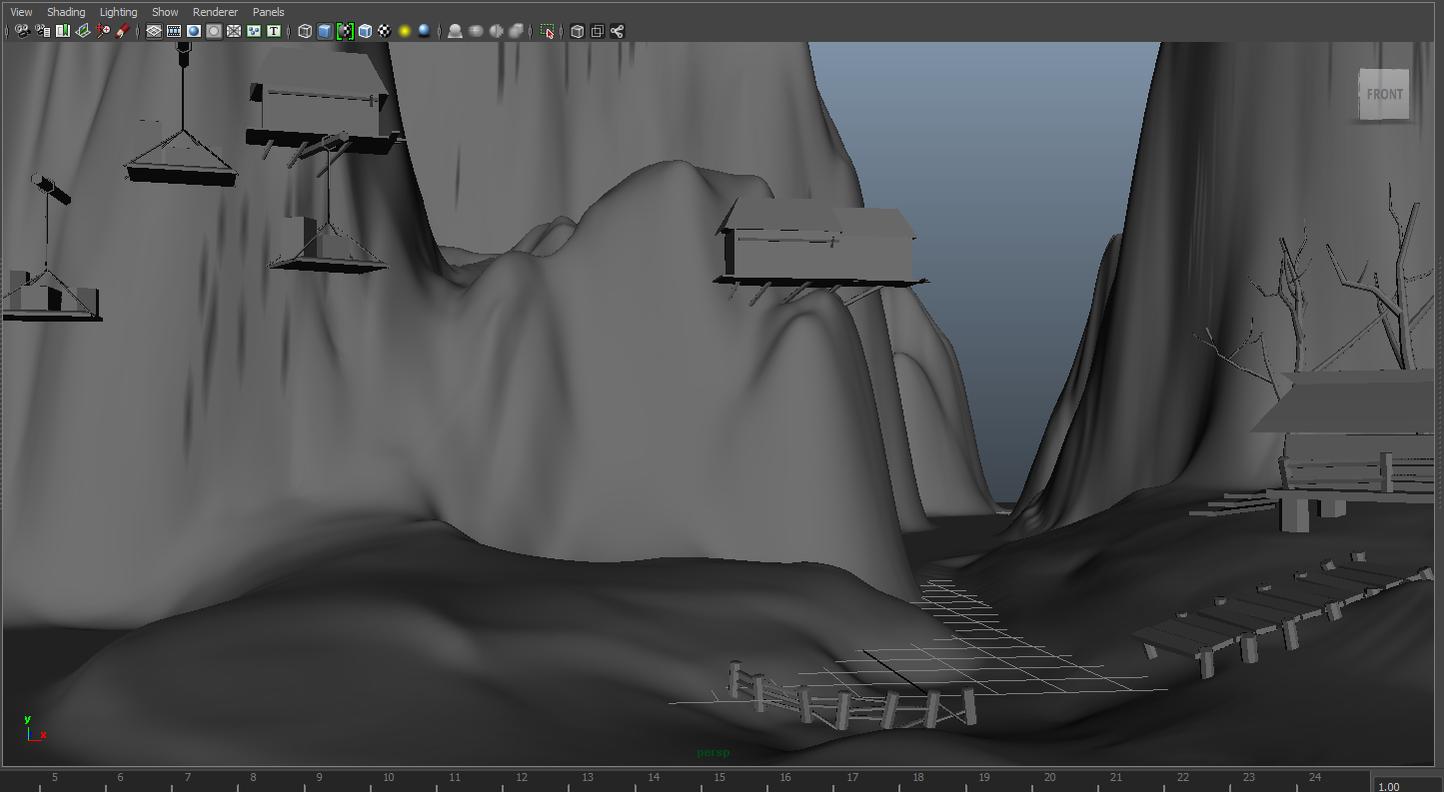Click the Use All Lights yellow sphere

coord(404,31)
